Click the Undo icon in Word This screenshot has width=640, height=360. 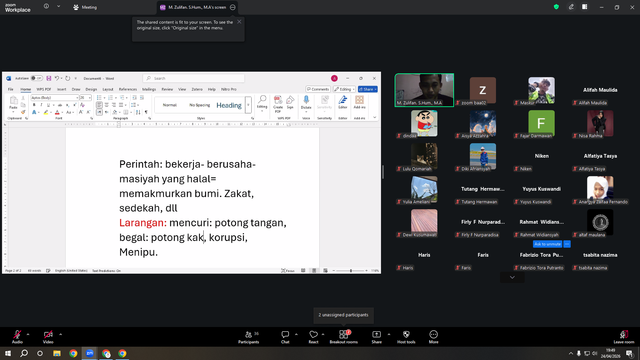coord(57,78)
